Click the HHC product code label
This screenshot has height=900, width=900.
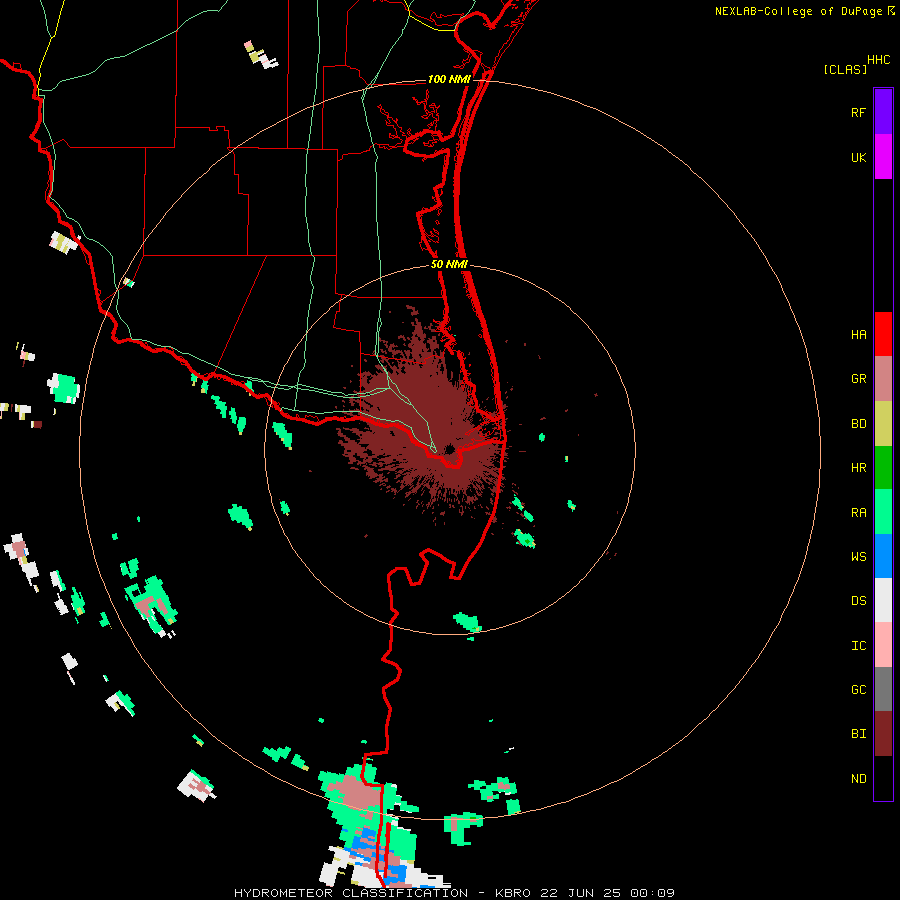(878, 60)
